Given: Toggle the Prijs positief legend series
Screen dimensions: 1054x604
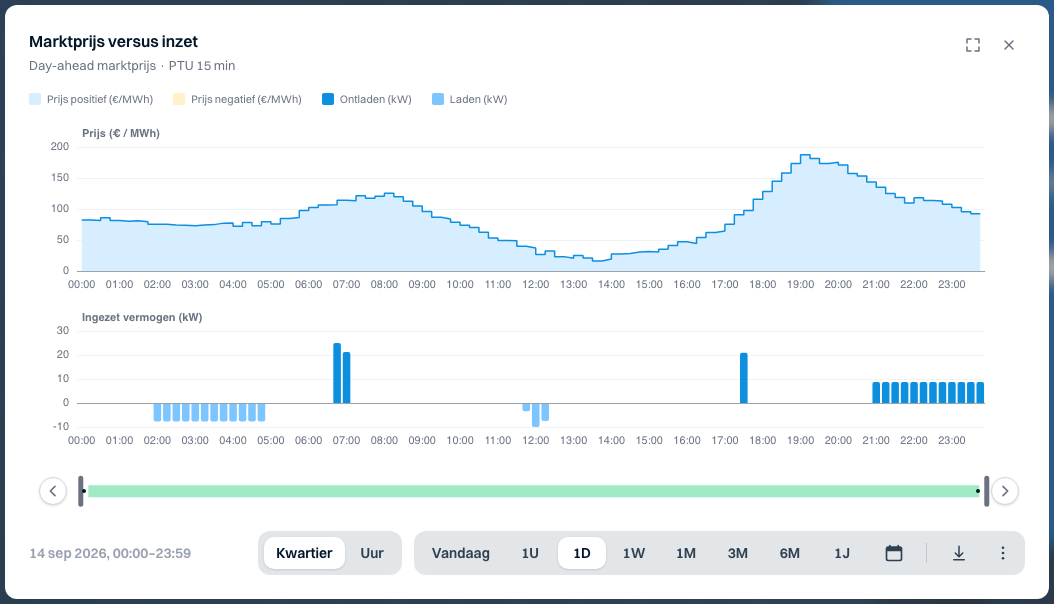Looking at the screenshot, I should (x=91, y=99).
